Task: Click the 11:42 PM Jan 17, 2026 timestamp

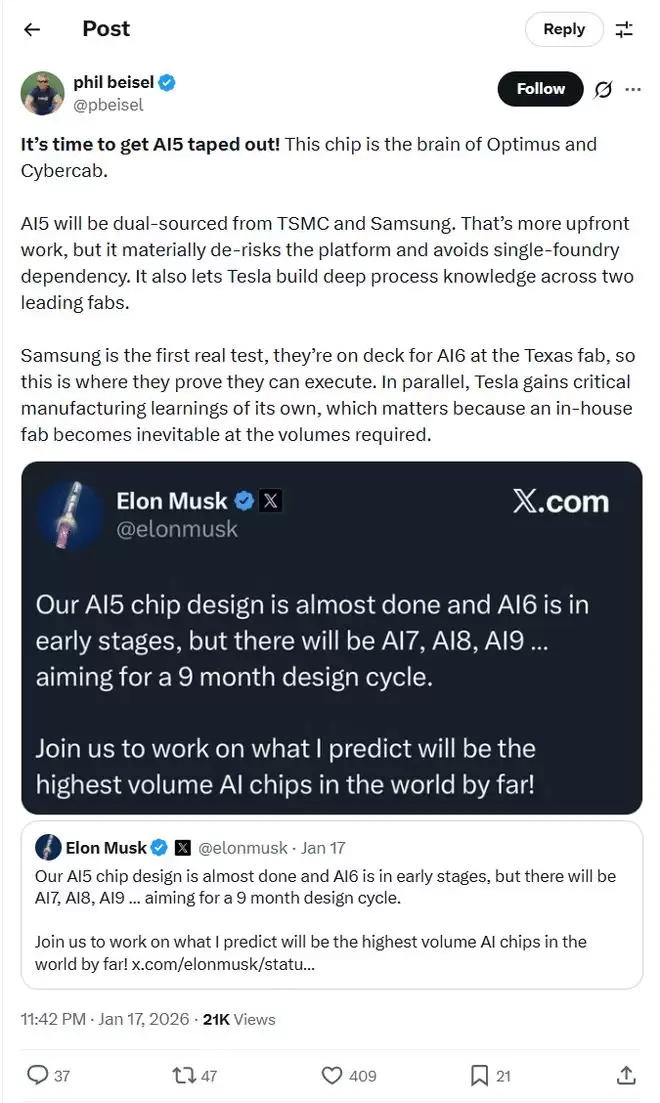Action: (x=105, y=1019)
